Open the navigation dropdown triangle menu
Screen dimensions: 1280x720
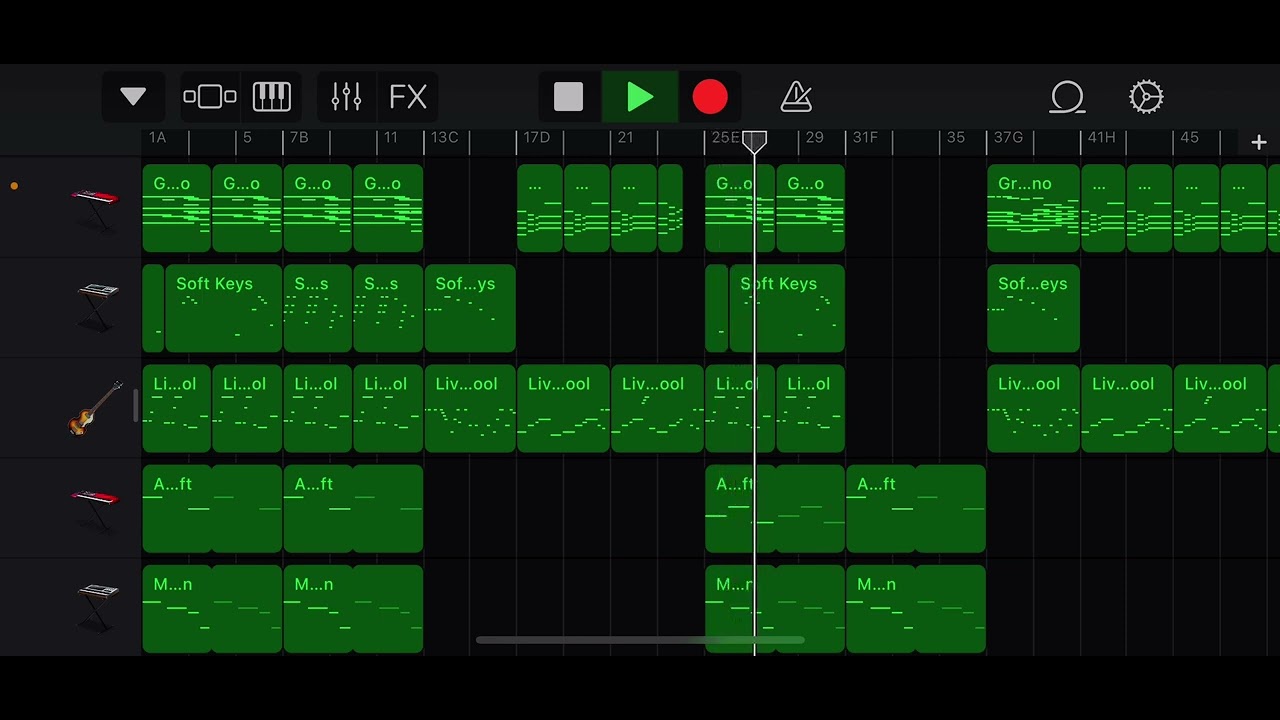[x=133, y=97]
